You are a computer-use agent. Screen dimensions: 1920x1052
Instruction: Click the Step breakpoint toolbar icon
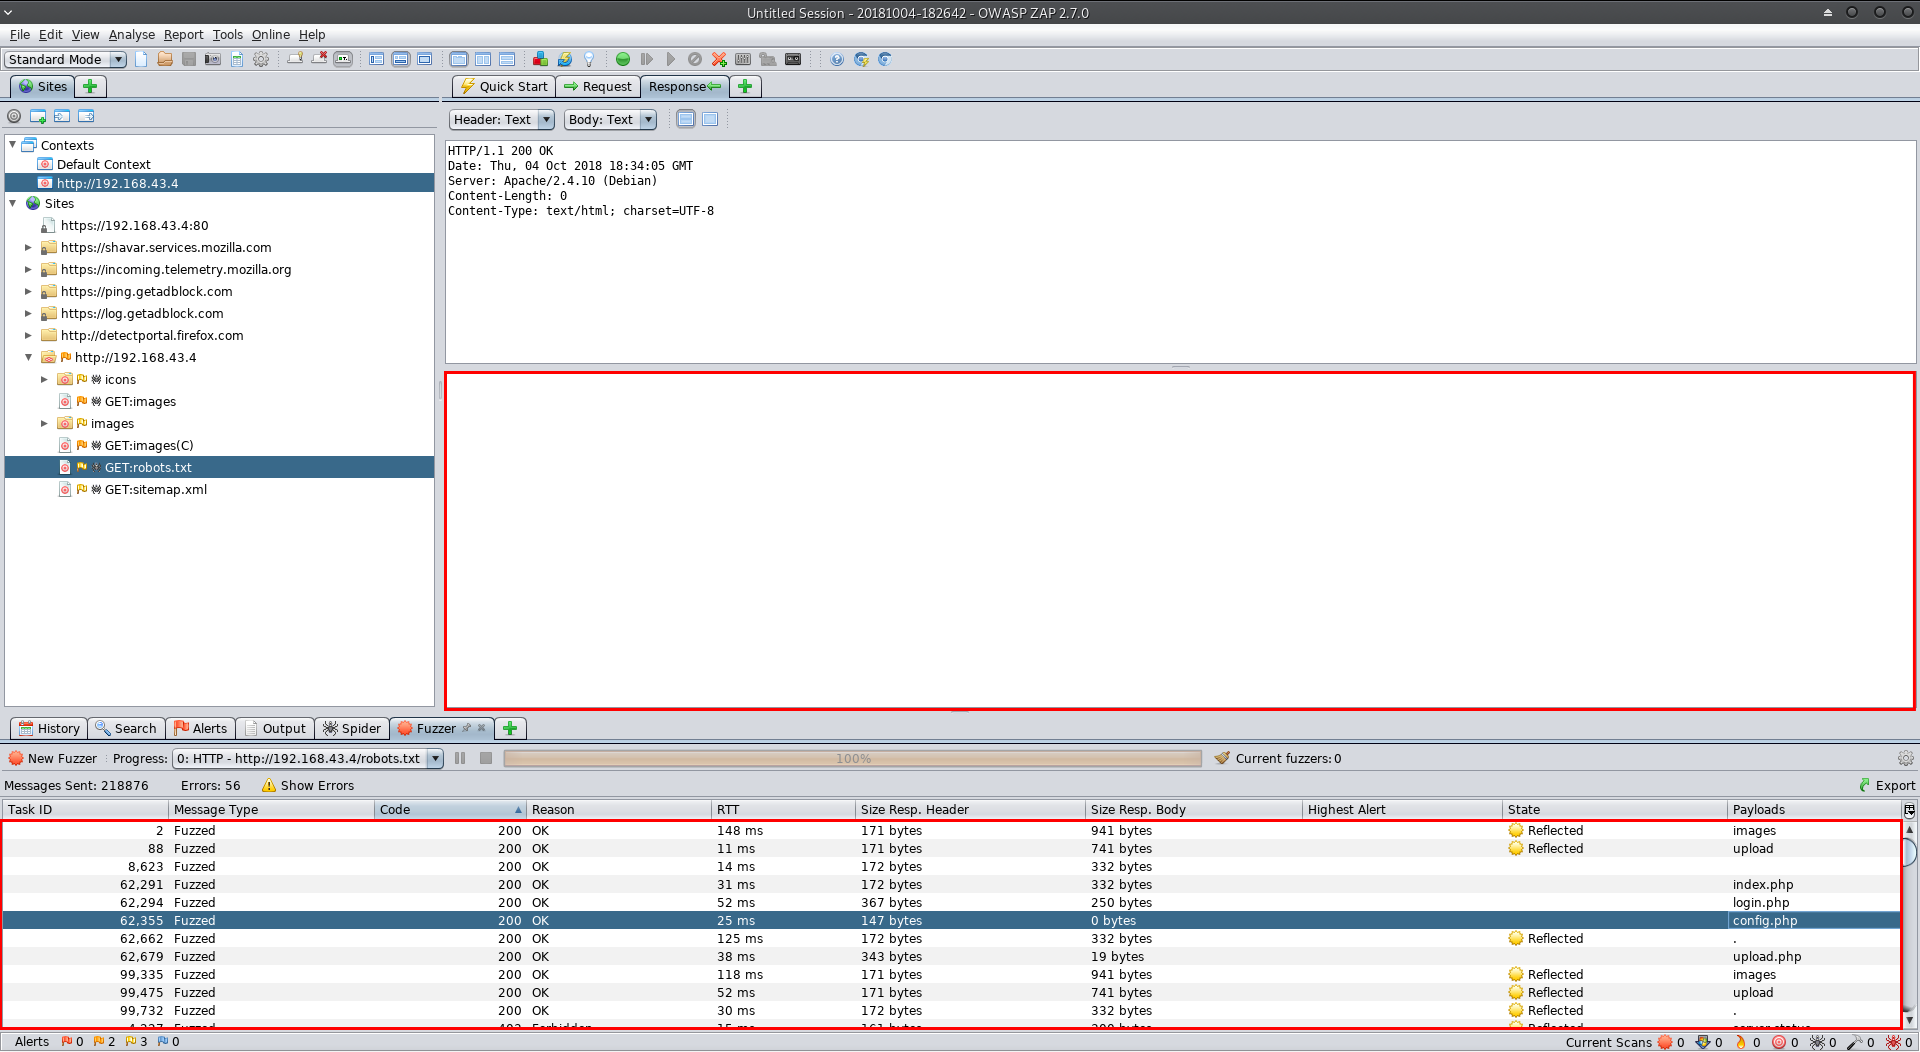click(647, 59)
